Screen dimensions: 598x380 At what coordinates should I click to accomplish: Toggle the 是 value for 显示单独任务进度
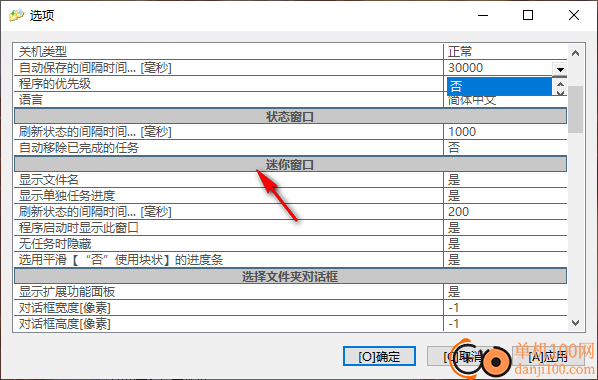(454, 196)
